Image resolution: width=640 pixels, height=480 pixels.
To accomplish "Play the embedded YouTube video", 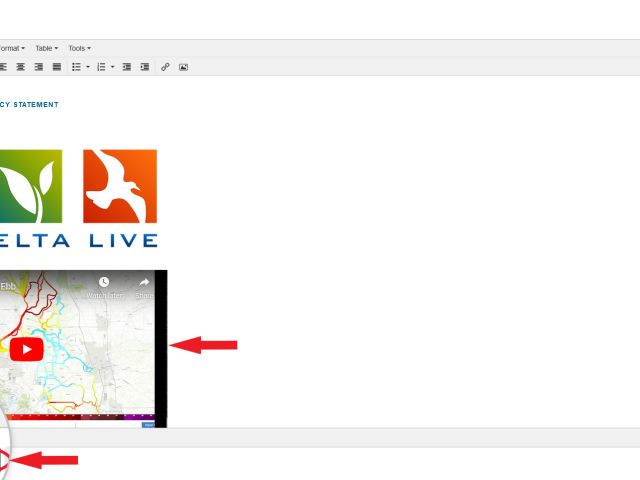I will 27,349.
